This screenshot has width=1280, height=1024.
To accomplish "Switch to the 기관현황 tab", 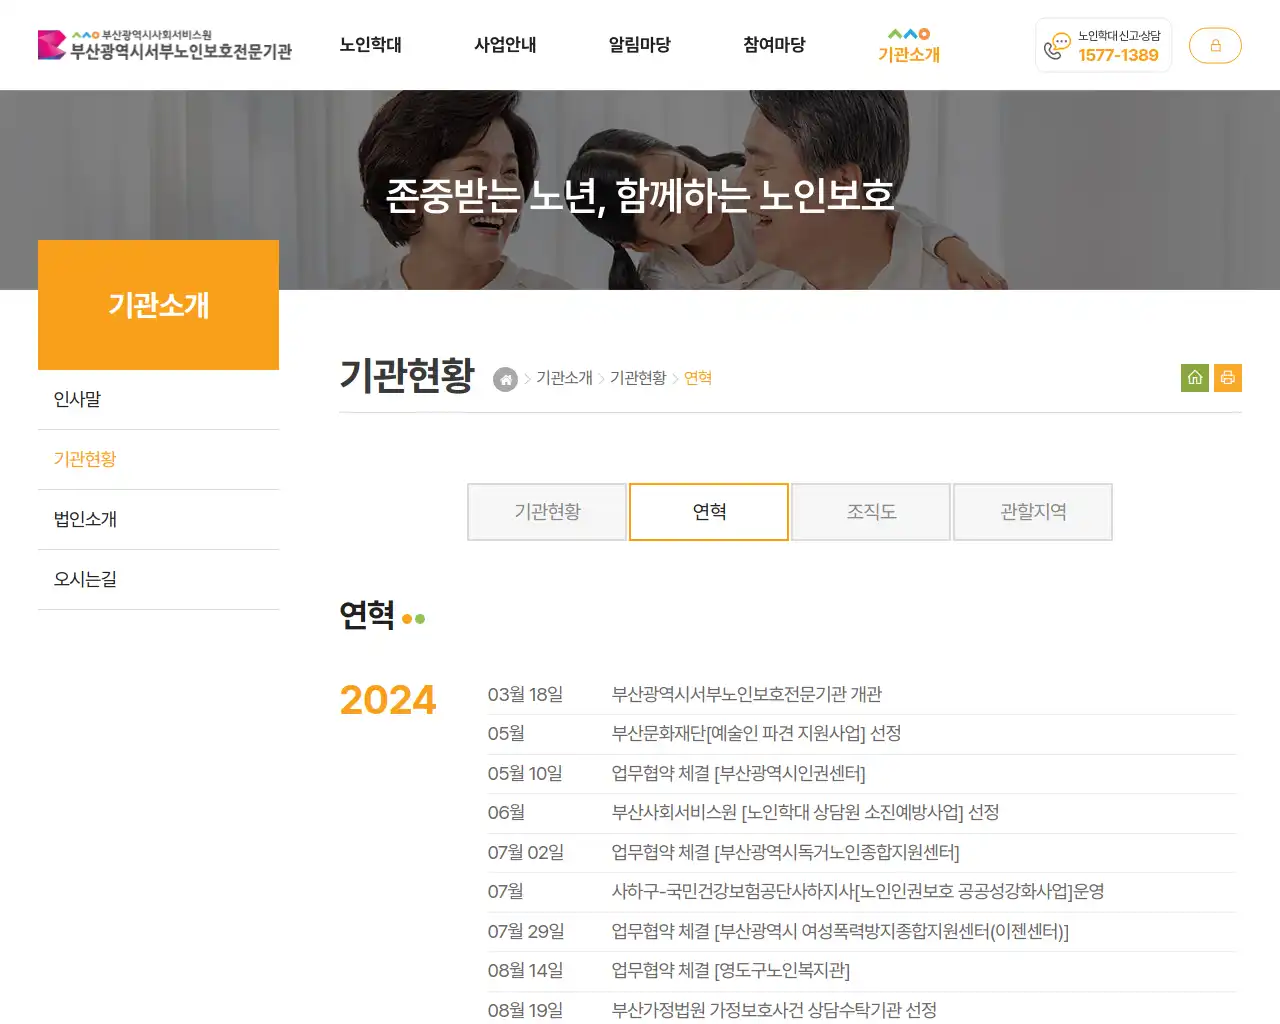I will pyautogui.click(x=547, y=512).
